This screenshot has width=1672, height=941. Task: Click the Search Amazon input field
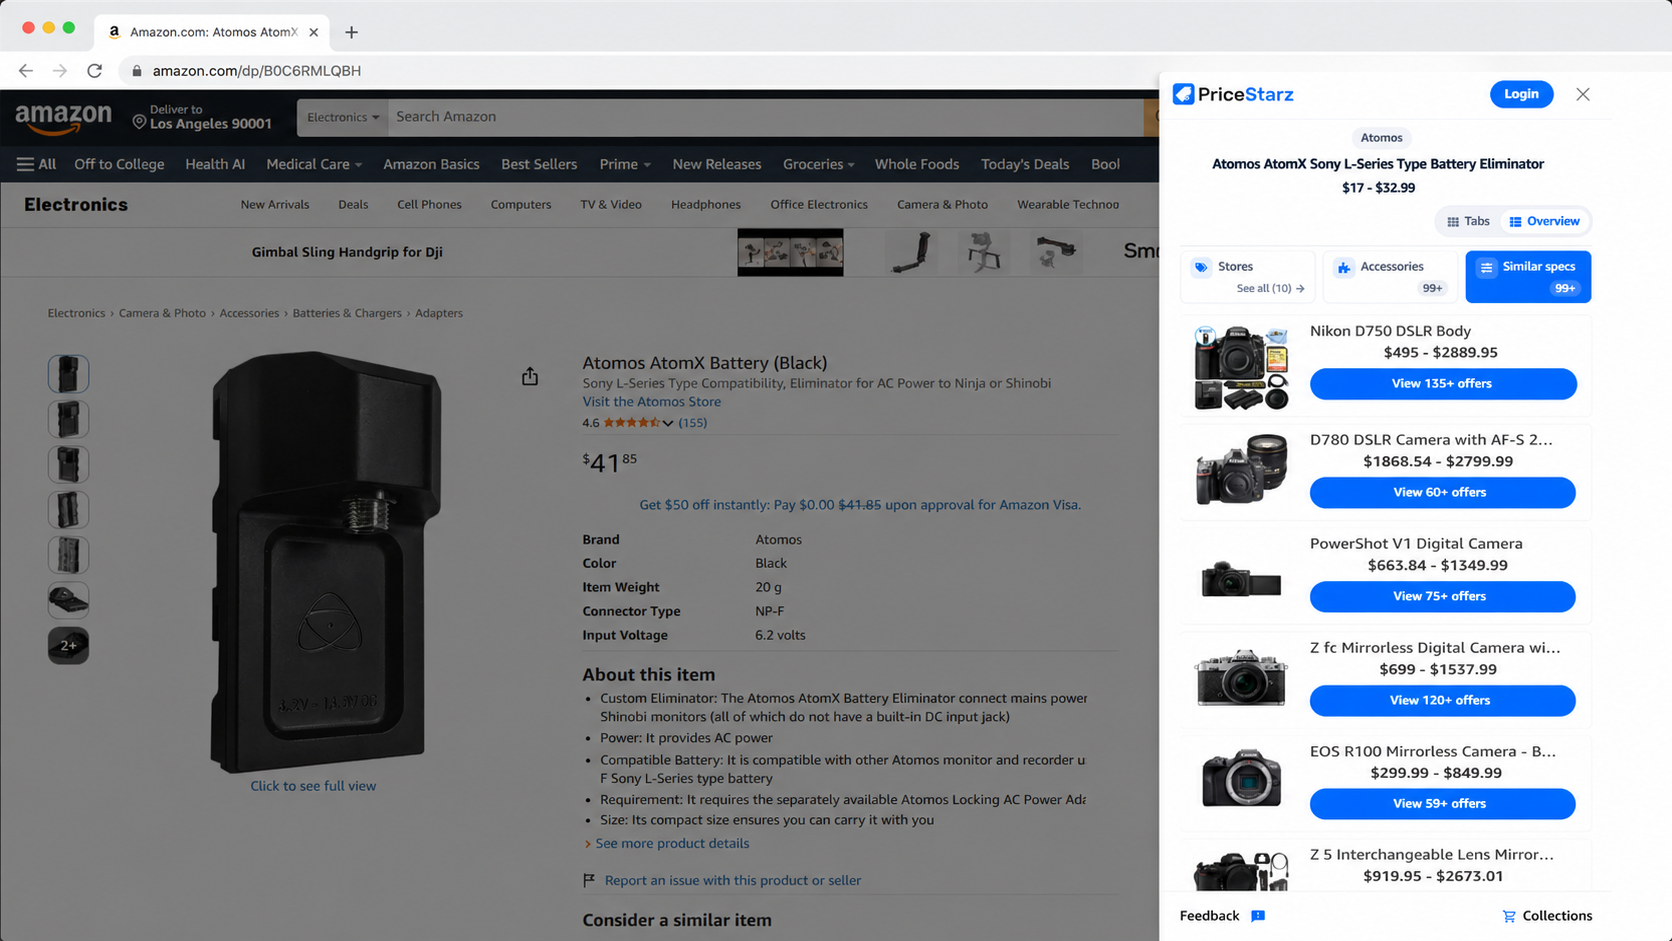pos(765,117)
